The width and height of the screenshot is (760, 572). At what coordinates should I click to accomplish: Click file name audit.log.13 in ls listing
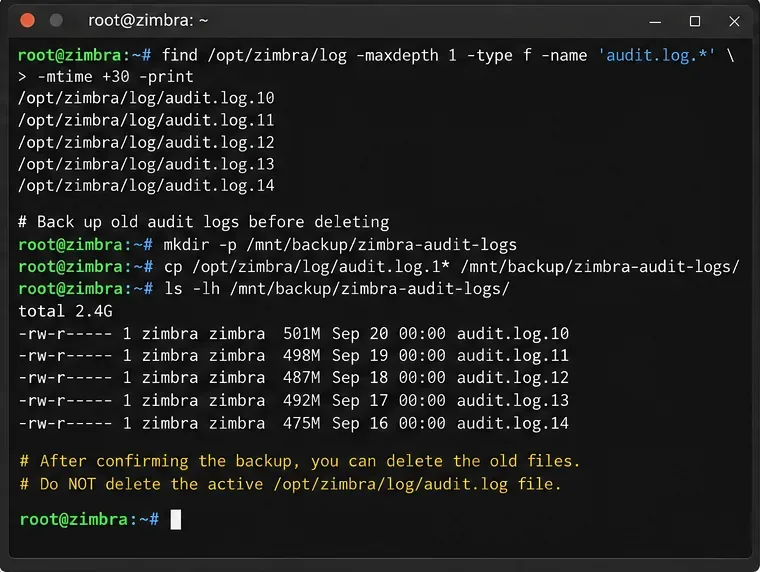(x=513, y=401)
